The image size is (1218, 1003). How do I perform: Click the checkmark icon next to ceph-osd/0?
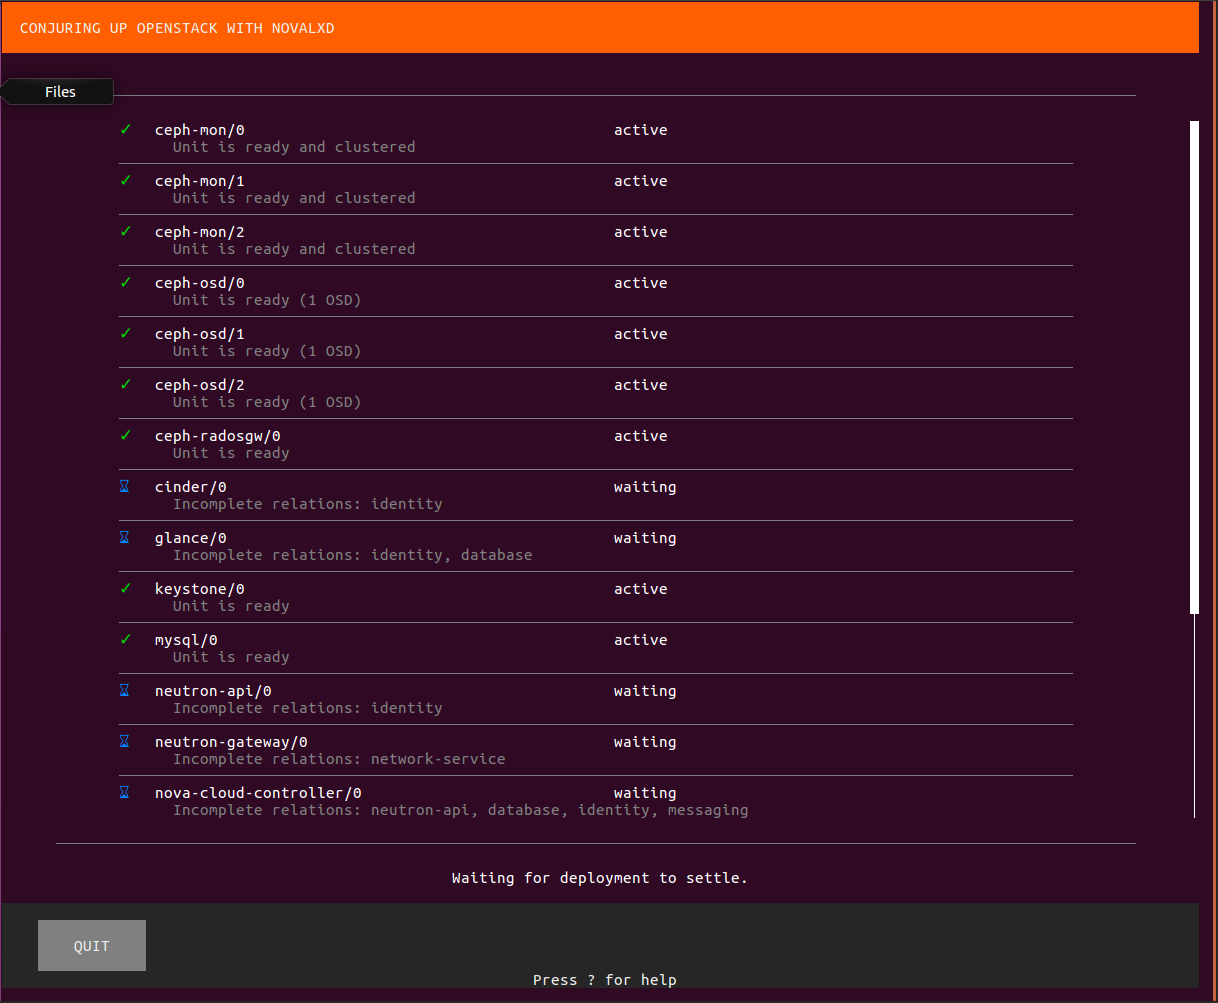click(x=125, y=282)
